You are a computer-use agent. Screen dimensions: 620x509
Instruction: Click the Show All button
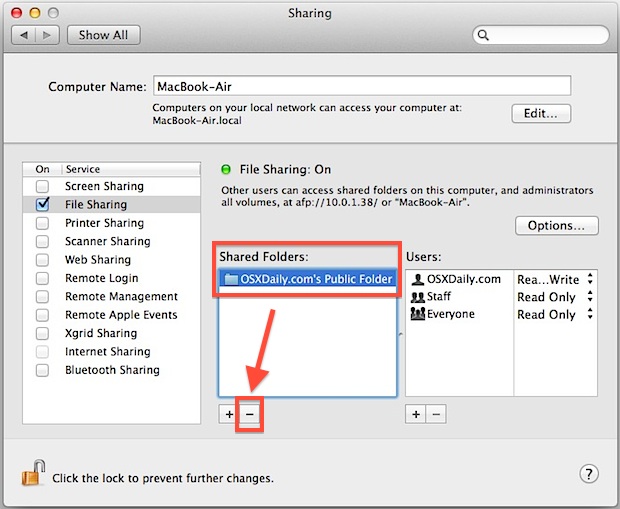coord(104,35)
